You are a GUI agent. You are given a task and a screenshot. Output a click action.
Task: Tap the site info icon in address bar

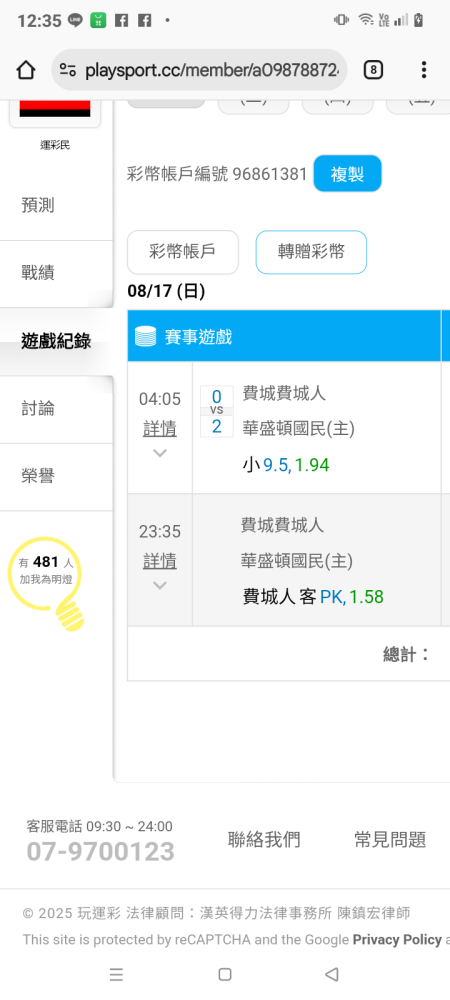click(68, 70)
